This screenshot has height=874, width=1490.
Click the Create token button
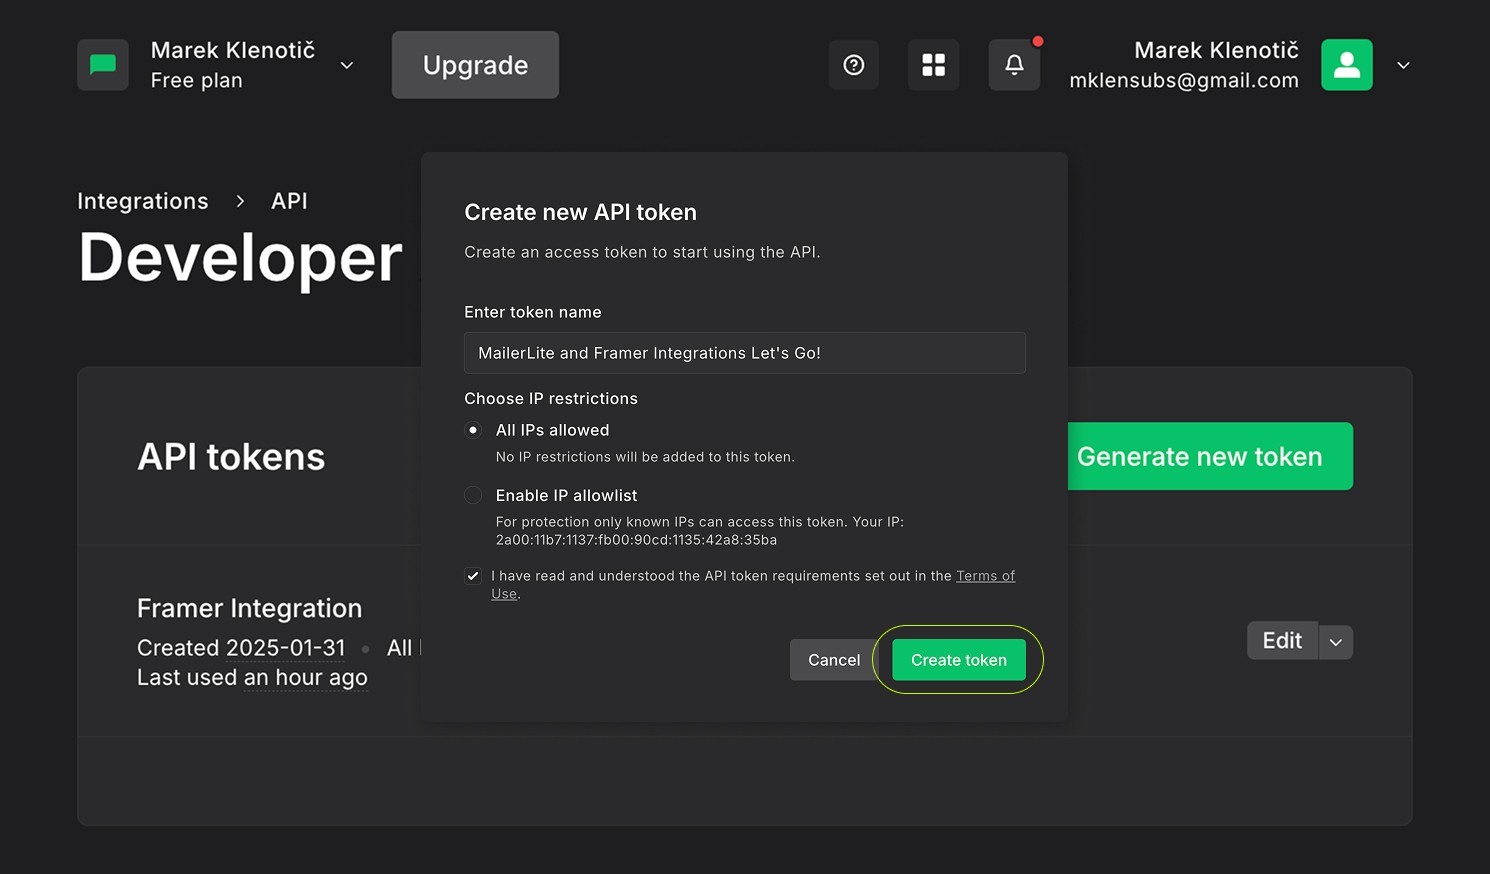point(957,659)
